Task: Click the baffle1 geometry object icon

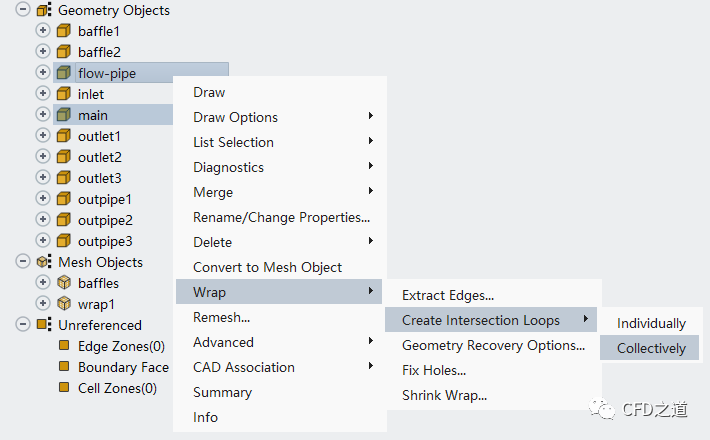Action: click(x=63, y=31)
